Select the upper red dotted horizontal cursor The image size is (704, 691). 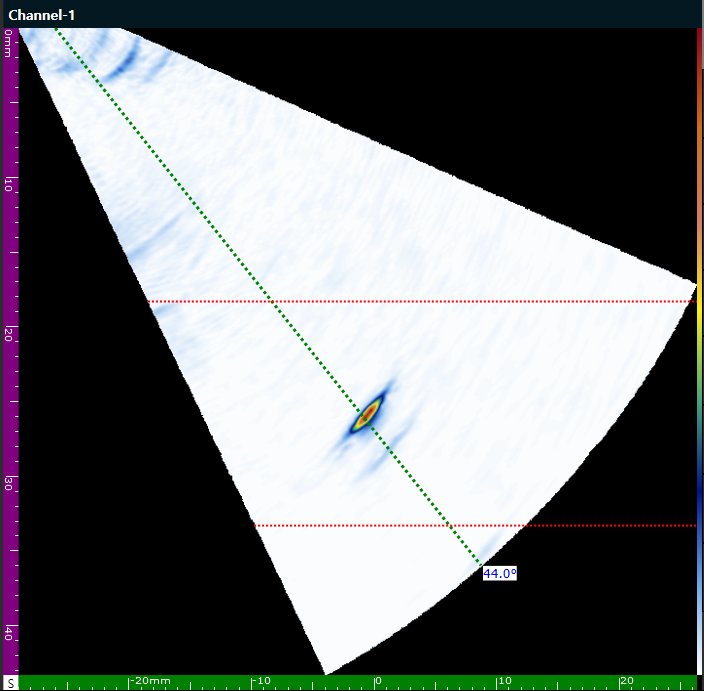tap(422, 302)
